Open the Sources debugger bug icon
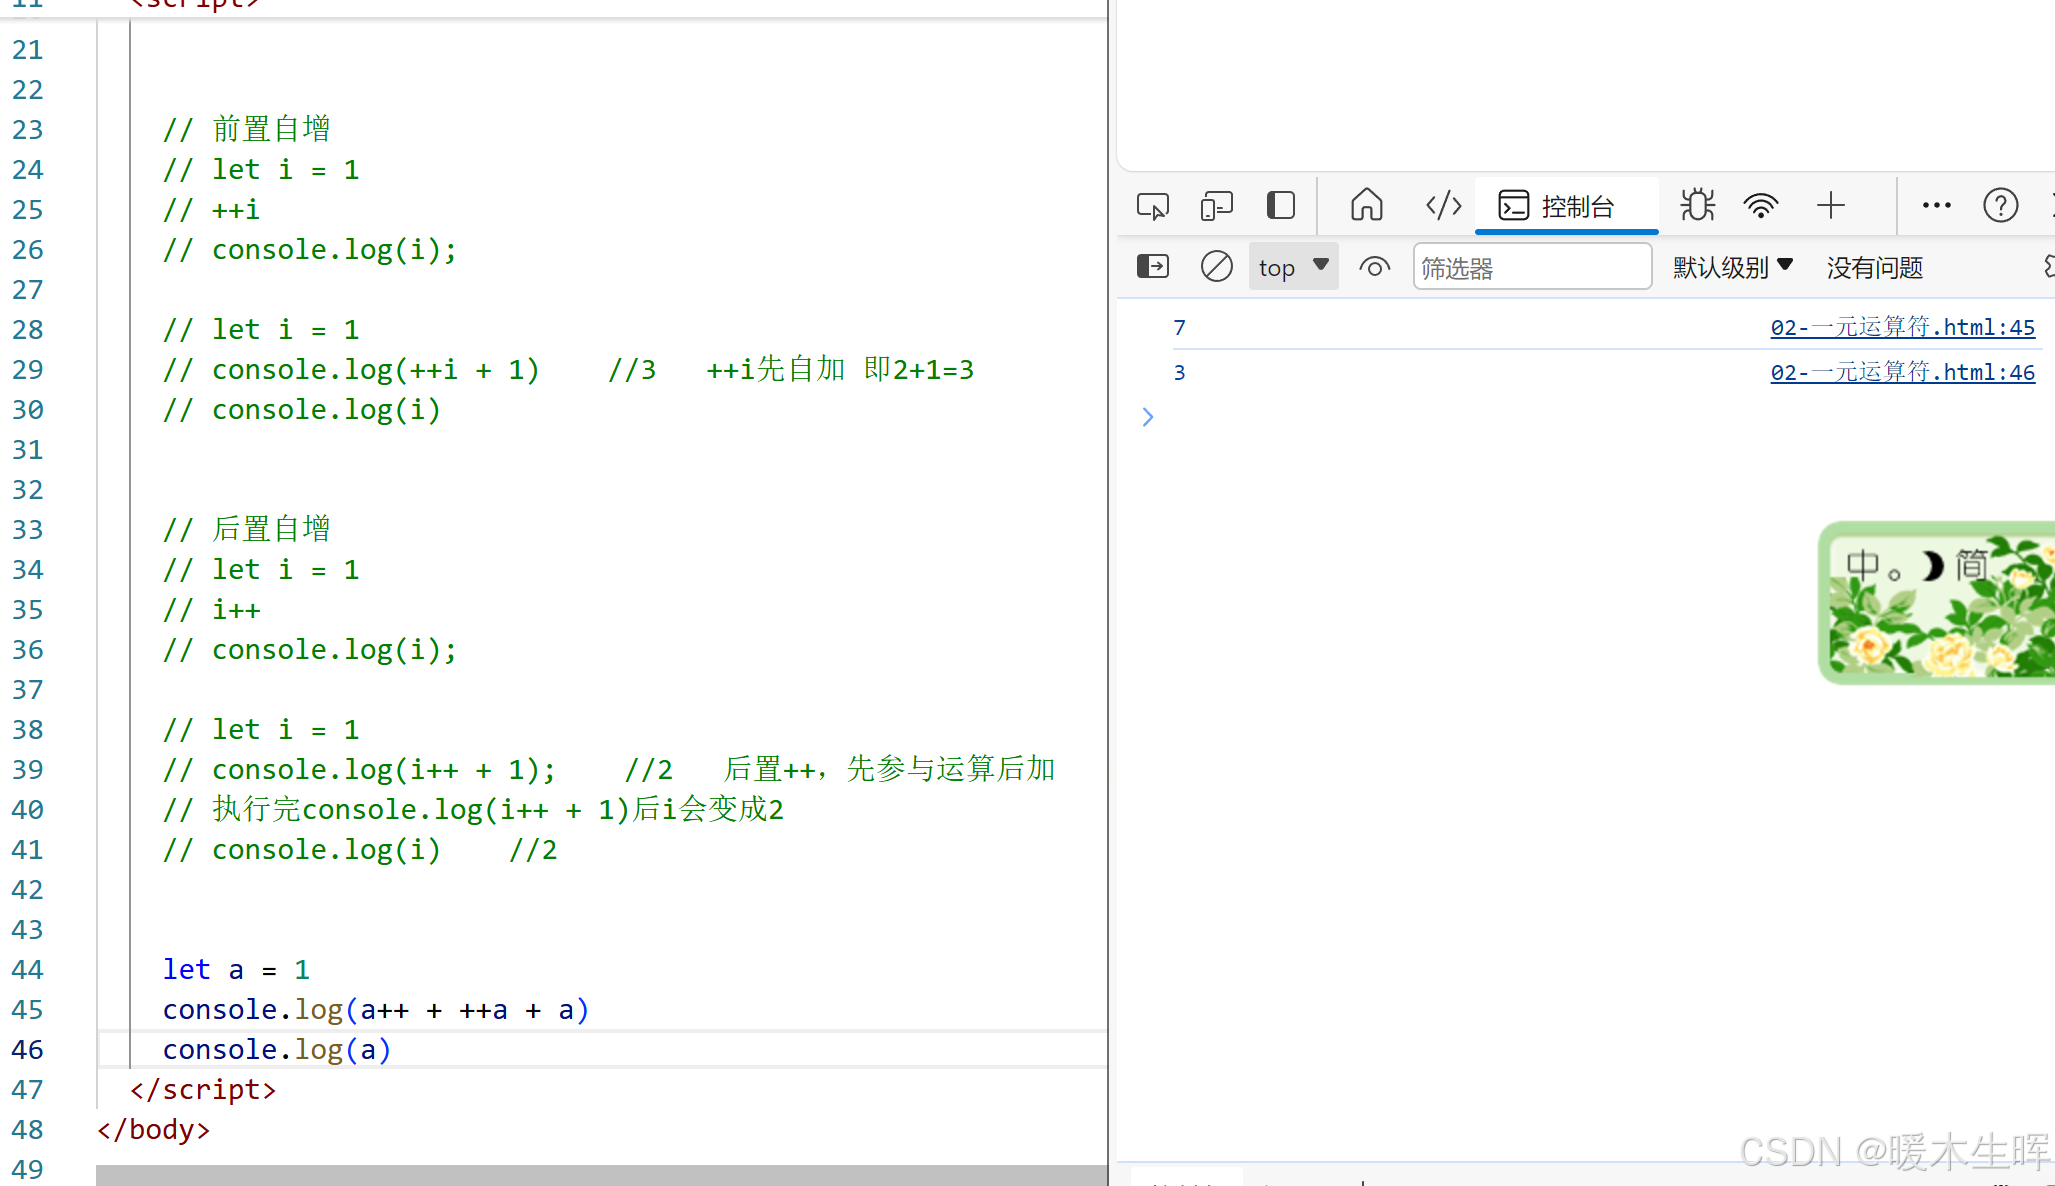This screenshot has width=2055, height=1186. tap(1697, 206)
